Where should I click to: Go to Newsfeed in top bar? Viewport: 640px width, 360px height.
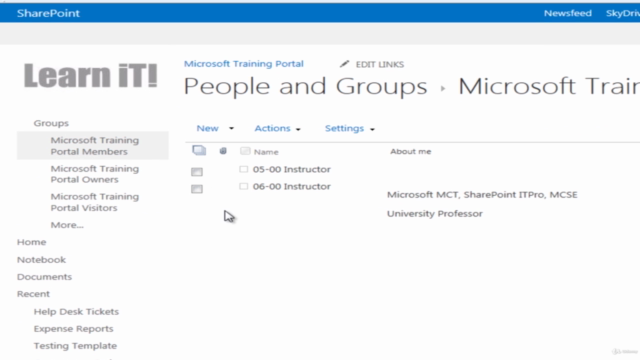[x=567, y=13]
